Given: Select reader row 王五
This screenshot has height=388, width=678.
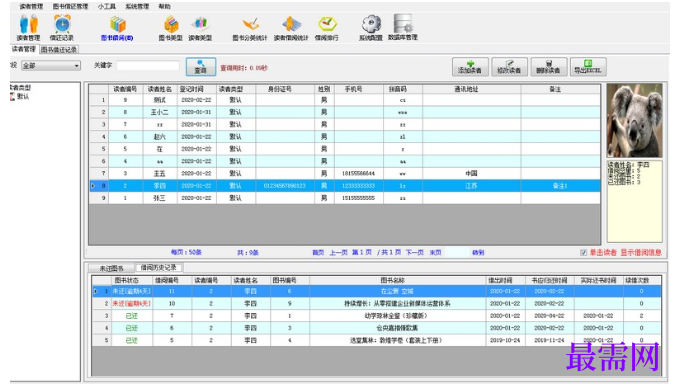Looking at the screenshot, I should (x=345, y=173).
